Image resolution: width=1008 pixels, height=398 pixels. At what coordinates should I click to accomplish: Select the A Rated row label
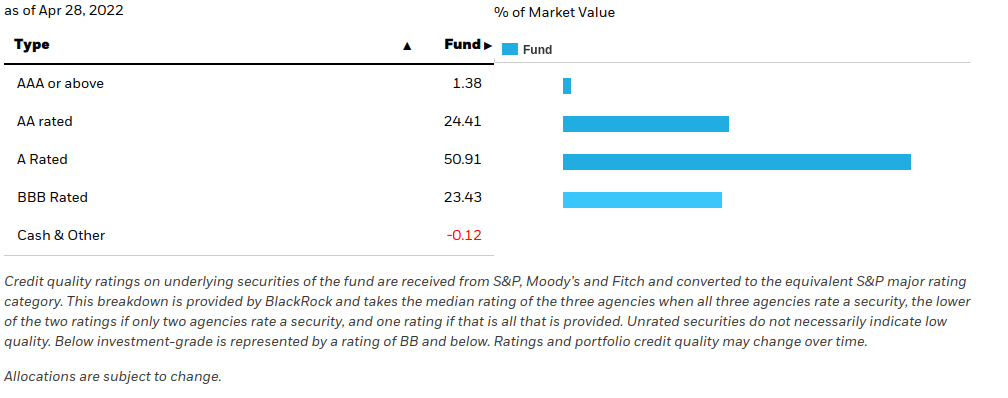[42, 159]
